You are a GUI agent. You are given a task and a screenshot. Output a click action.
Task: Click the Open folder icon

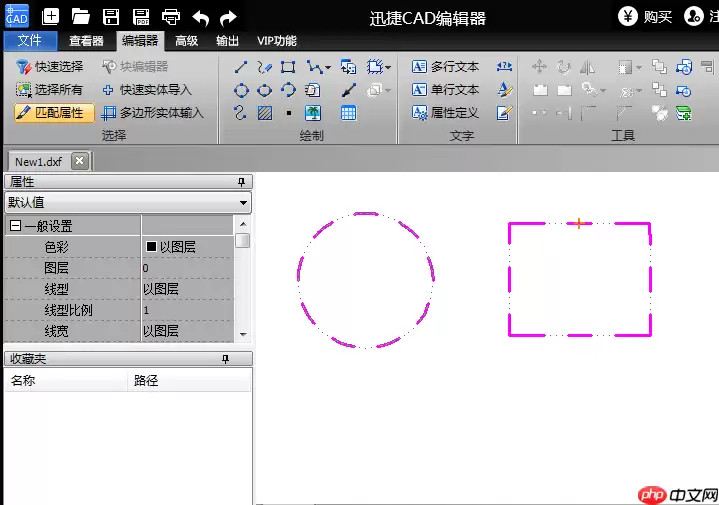pyautogui.click(x=81, y=16)
